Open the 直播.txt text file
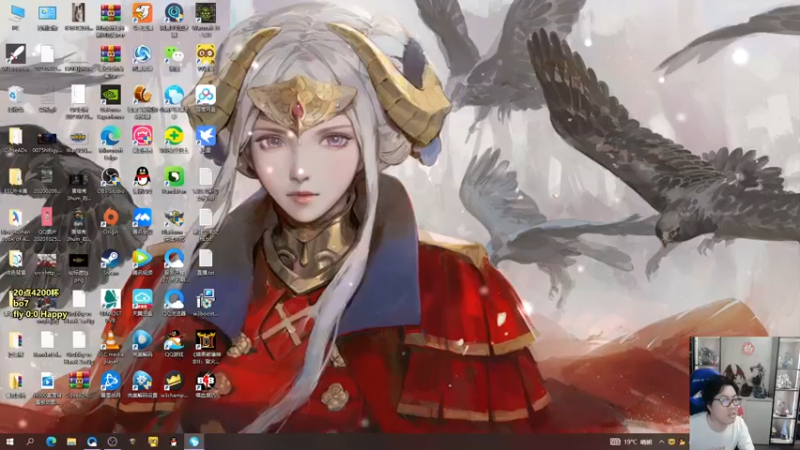Screen dimensions: 800x450 point(205,259)
